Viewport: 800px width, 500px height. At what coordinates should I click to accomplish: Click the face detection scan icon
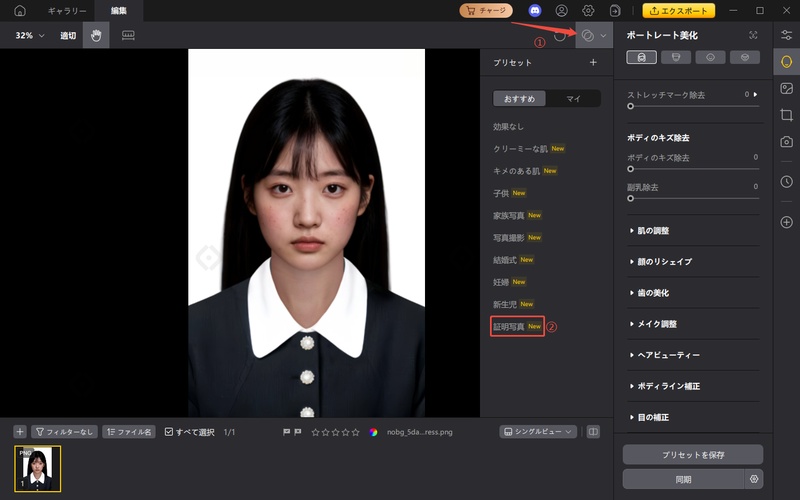pos(753,35)
